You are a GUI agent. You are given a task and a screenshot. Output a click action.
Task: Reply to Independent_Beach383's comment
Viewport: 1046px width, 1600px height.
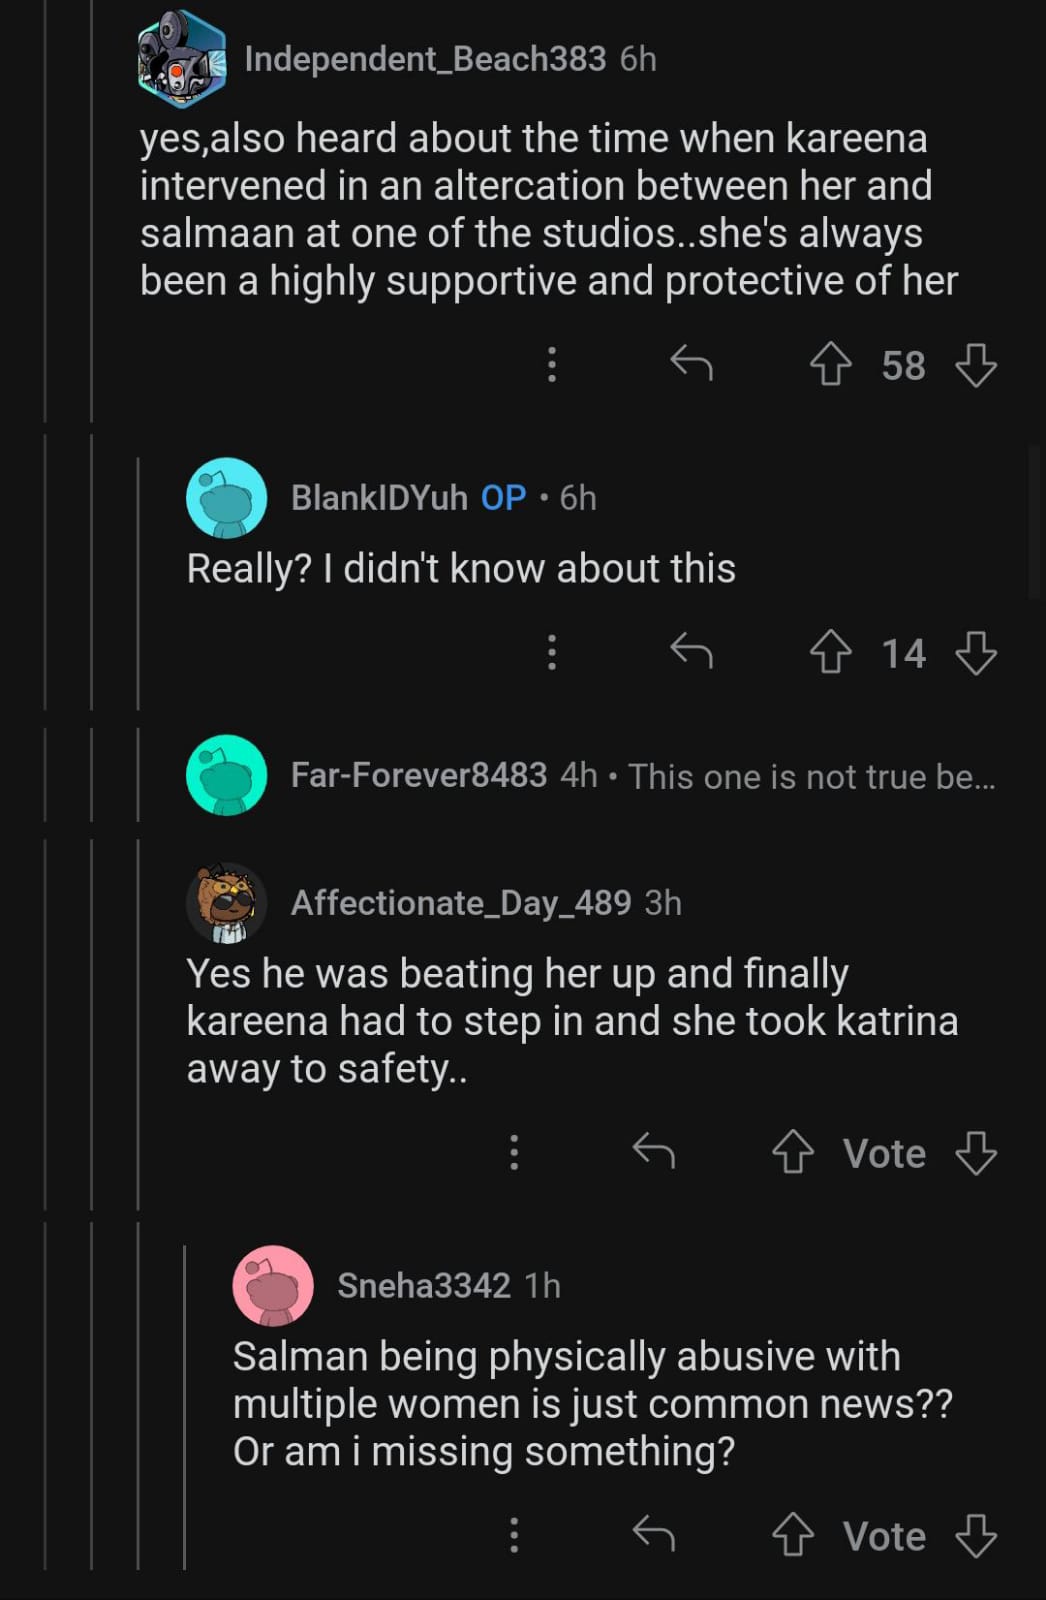[691, 365]
